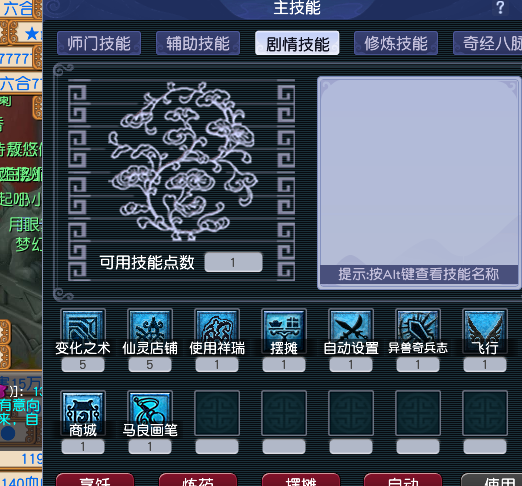This screenshot has width=522, height=486.
Task: Switch to the 师门技能 tab
Action: pos(99,43)
